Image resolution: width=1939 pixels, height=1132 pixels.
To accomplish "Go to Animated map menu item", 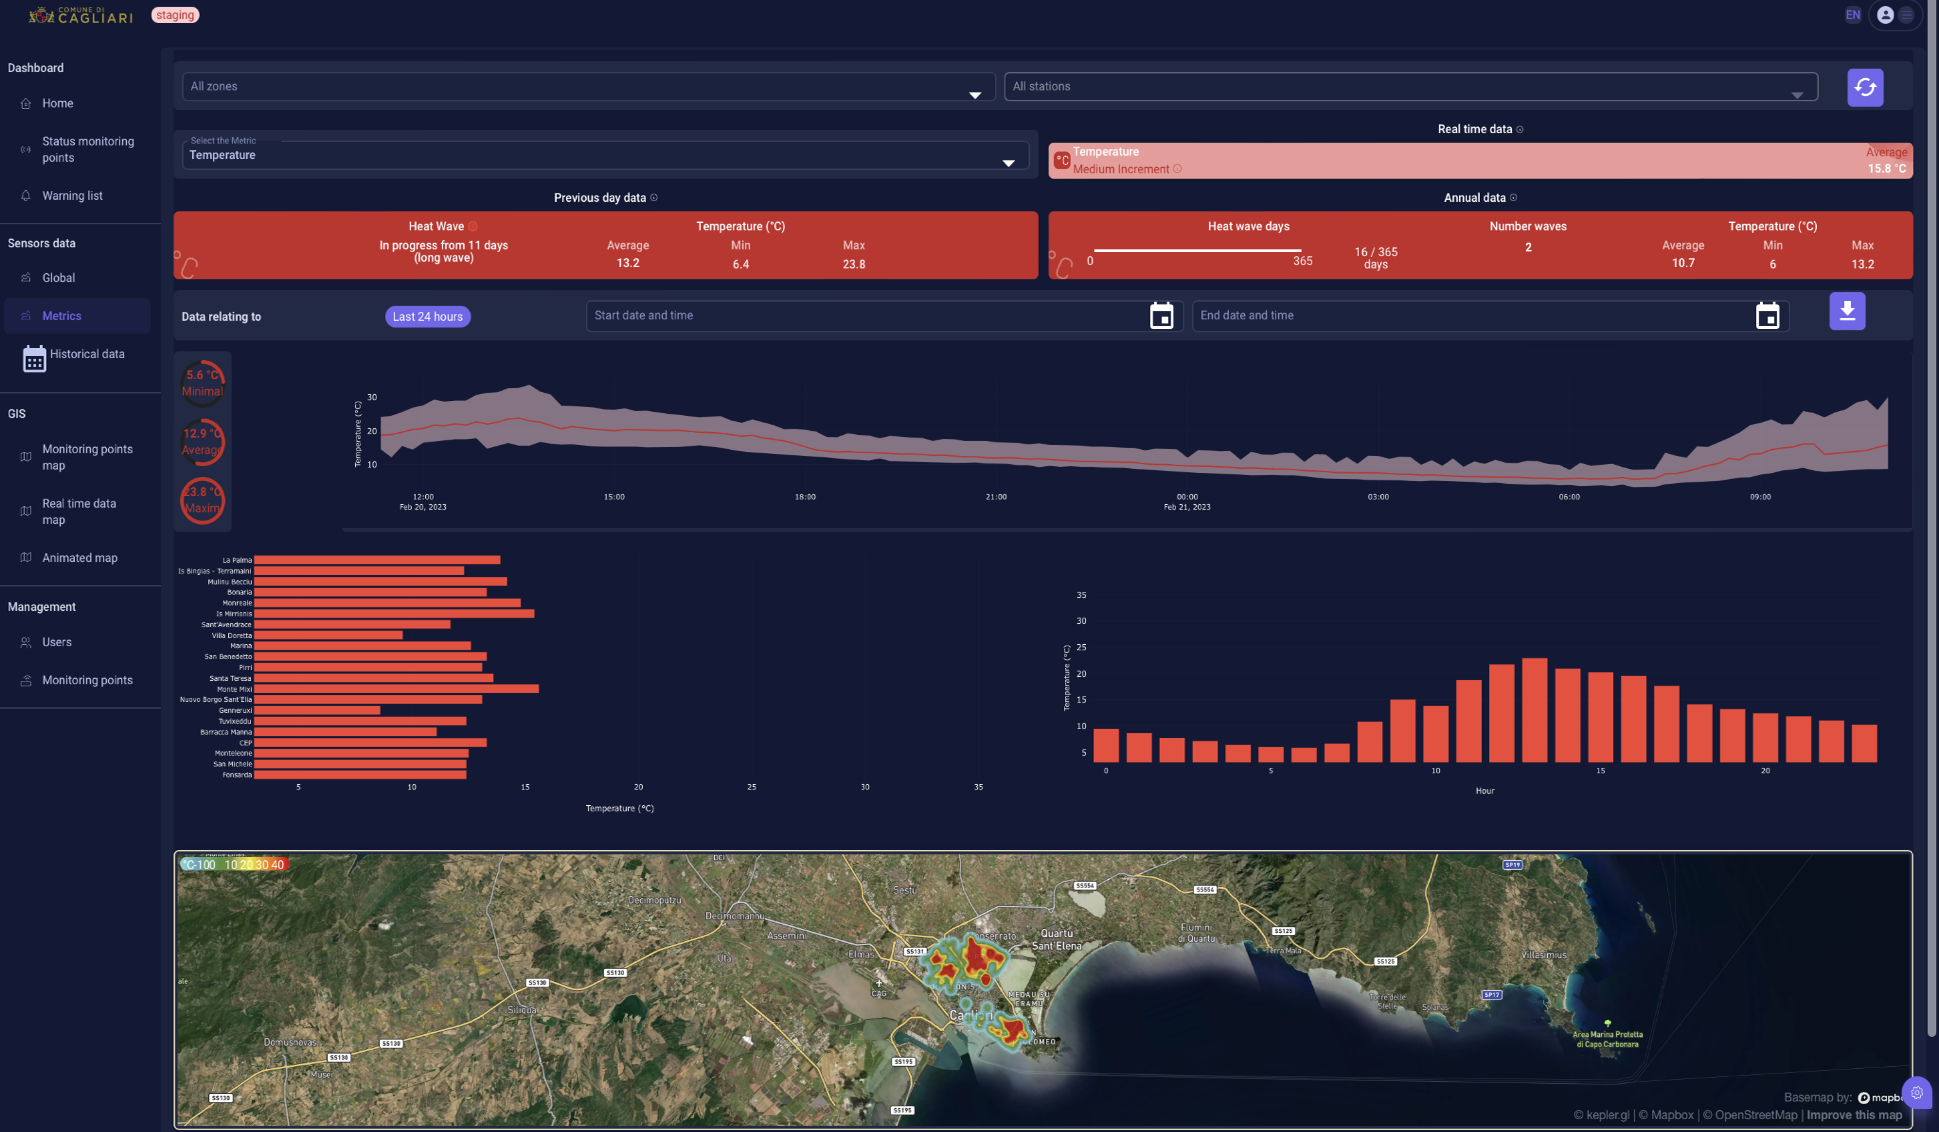I will click(x=79, y=558).
